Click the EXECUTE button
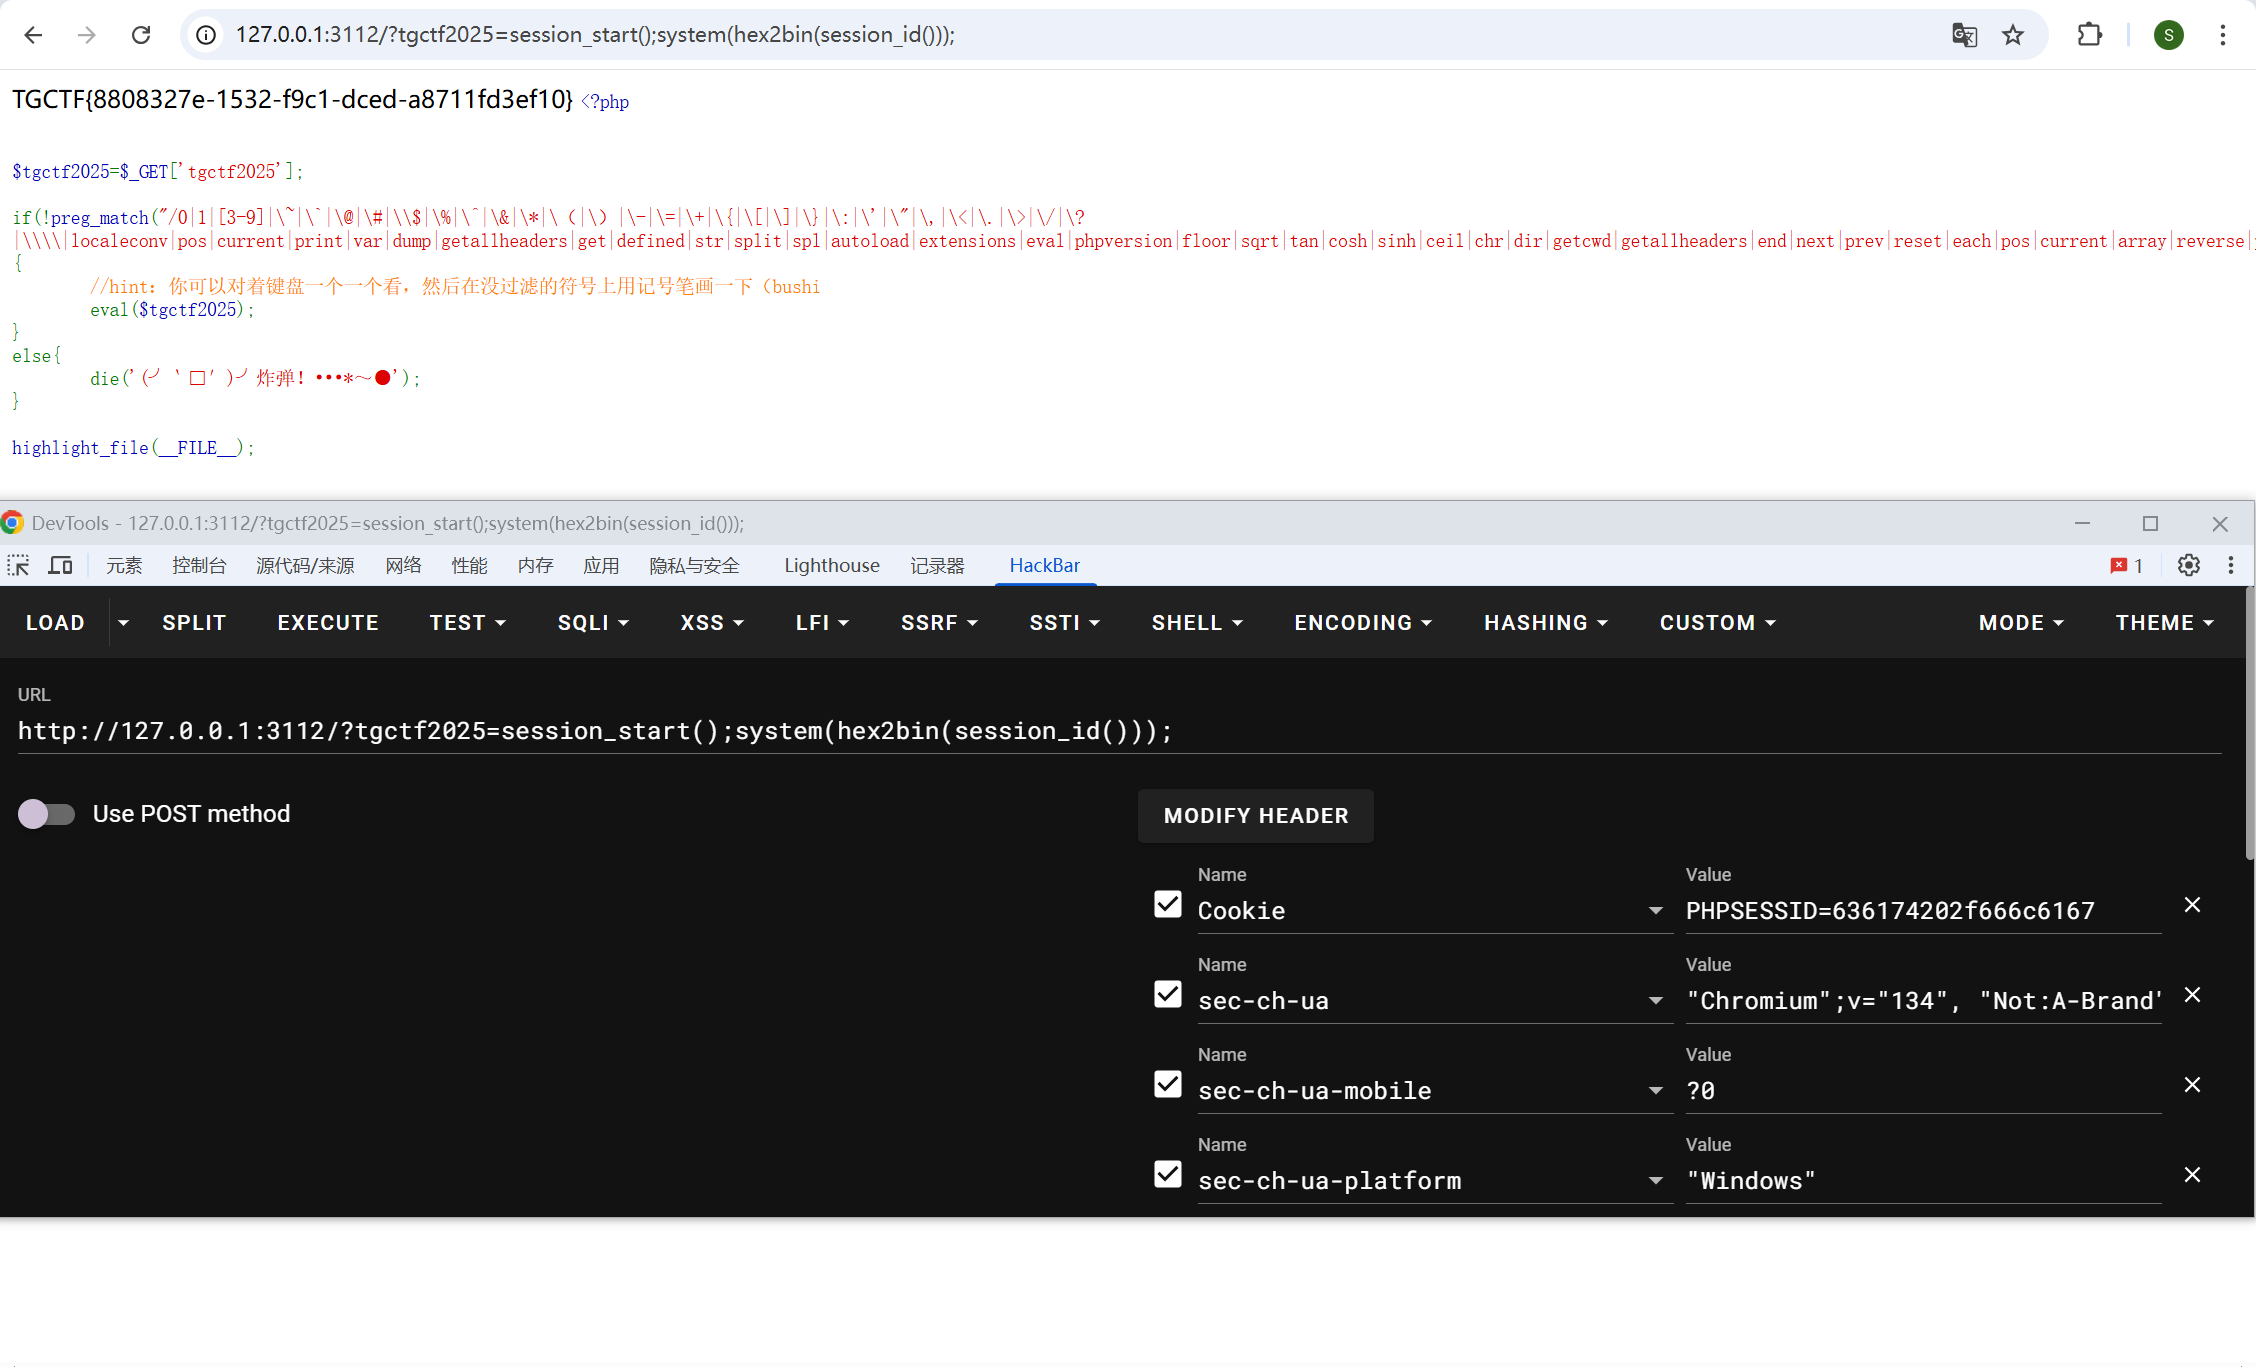This screenshot has width=2256, height=1367. pyautogui.click(x=328, y=622)
